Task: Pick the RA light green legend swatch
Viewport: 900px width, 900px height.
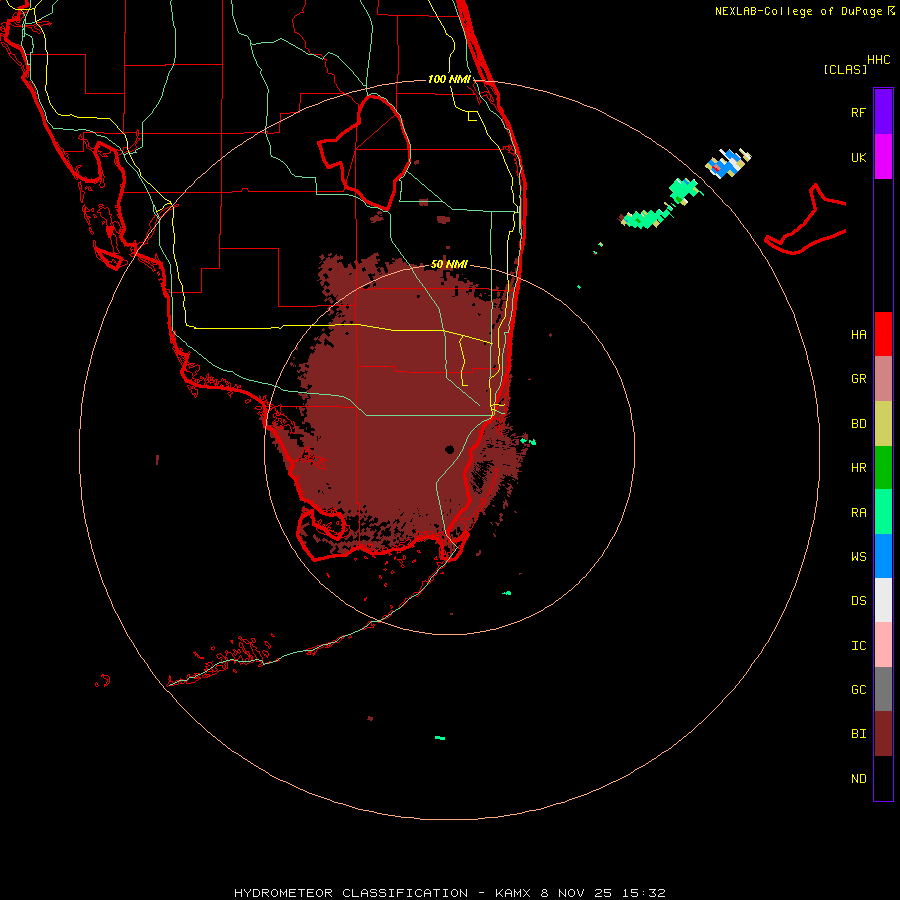Action: [x=883, y=512]
